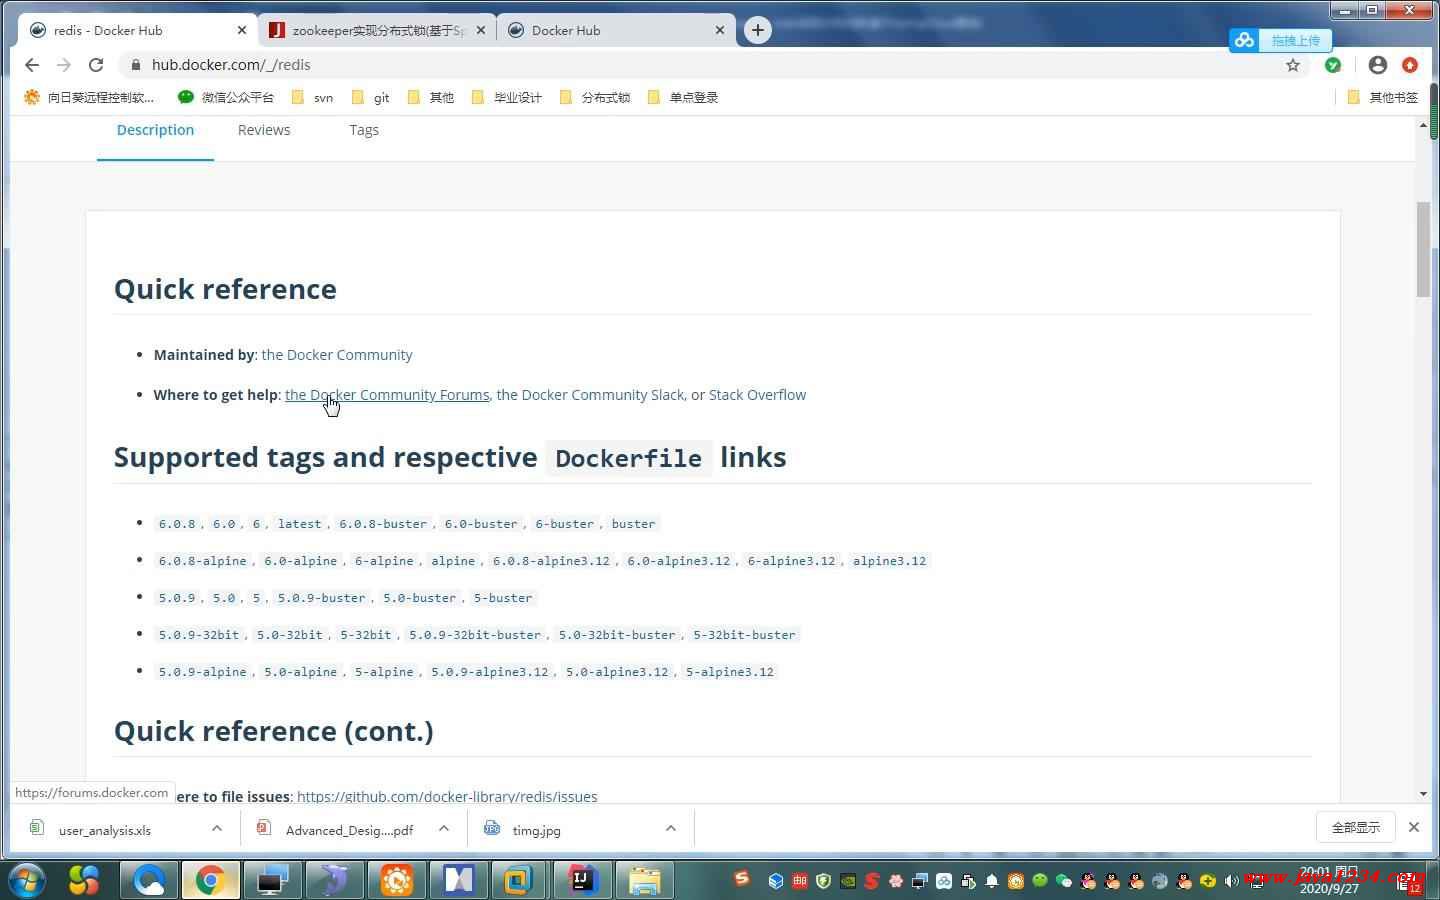1440x900 pixels.
Task: Click the Sogou input method tray icon
Action: coord(742,878)
